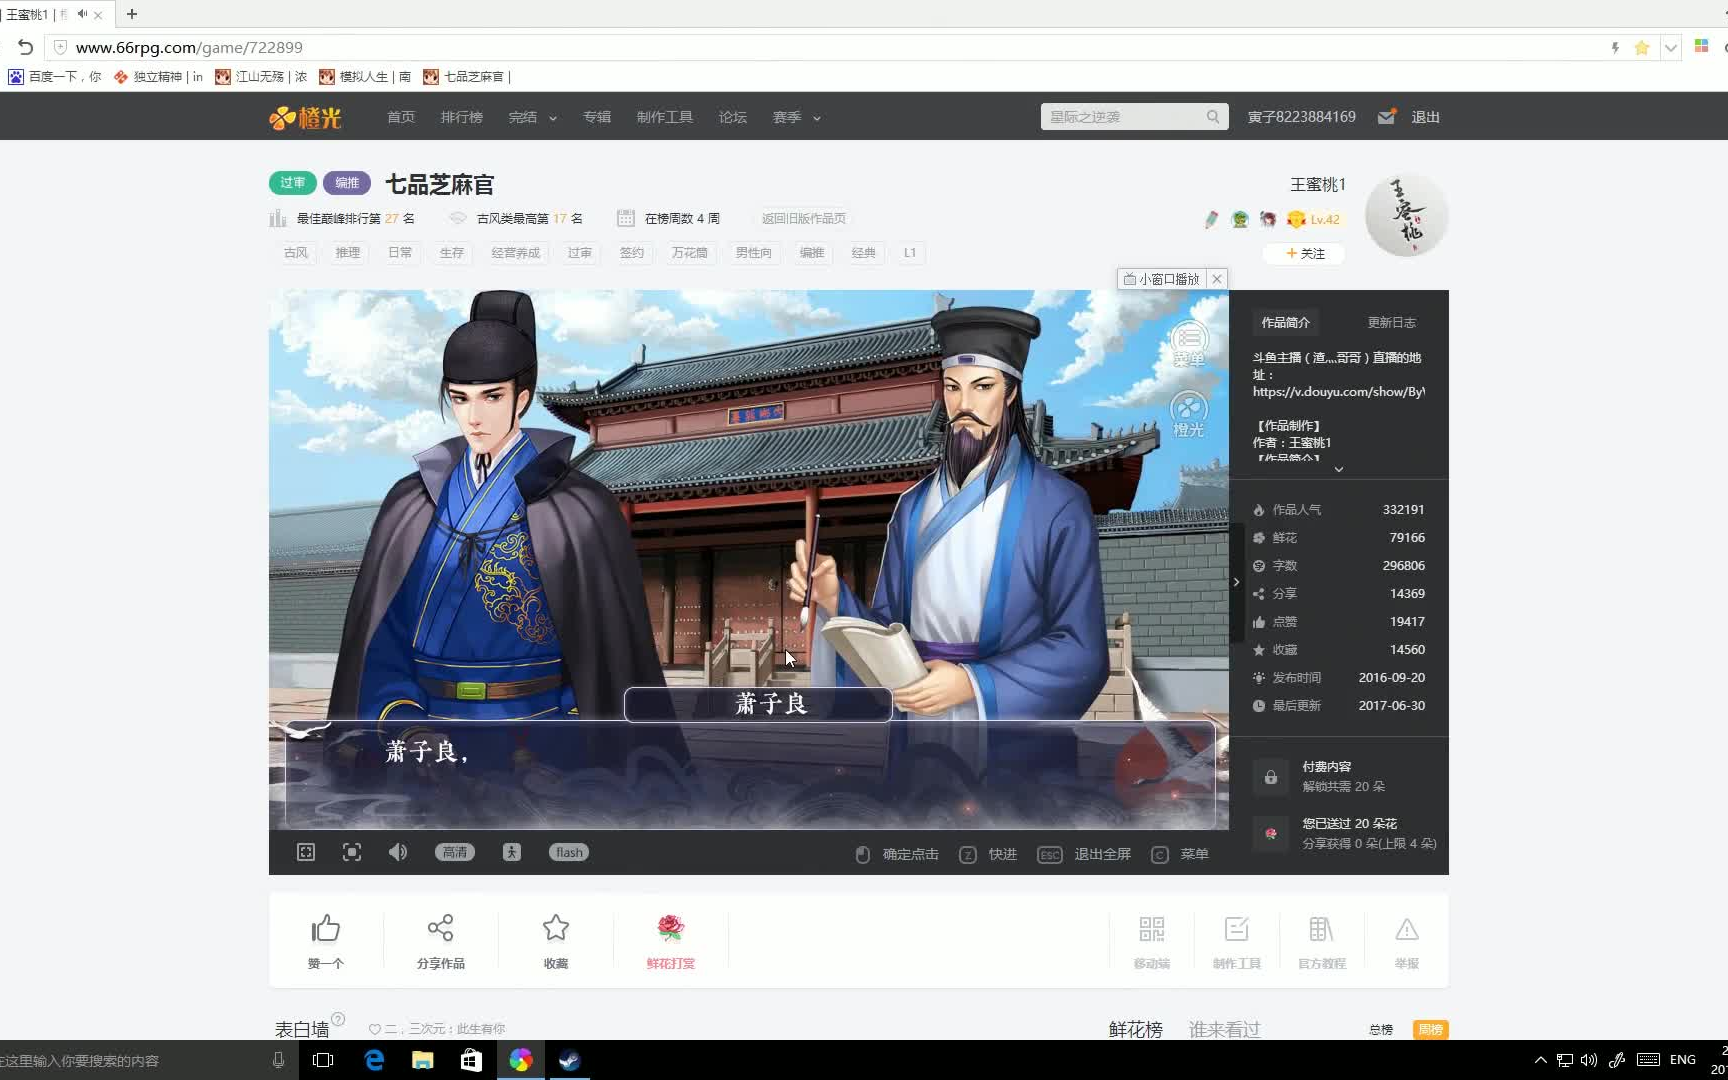Image resolution: width=1728 pixels, height=1080 pixels.
Task: Click the 收藏 star icon
Action: [556, 928]
